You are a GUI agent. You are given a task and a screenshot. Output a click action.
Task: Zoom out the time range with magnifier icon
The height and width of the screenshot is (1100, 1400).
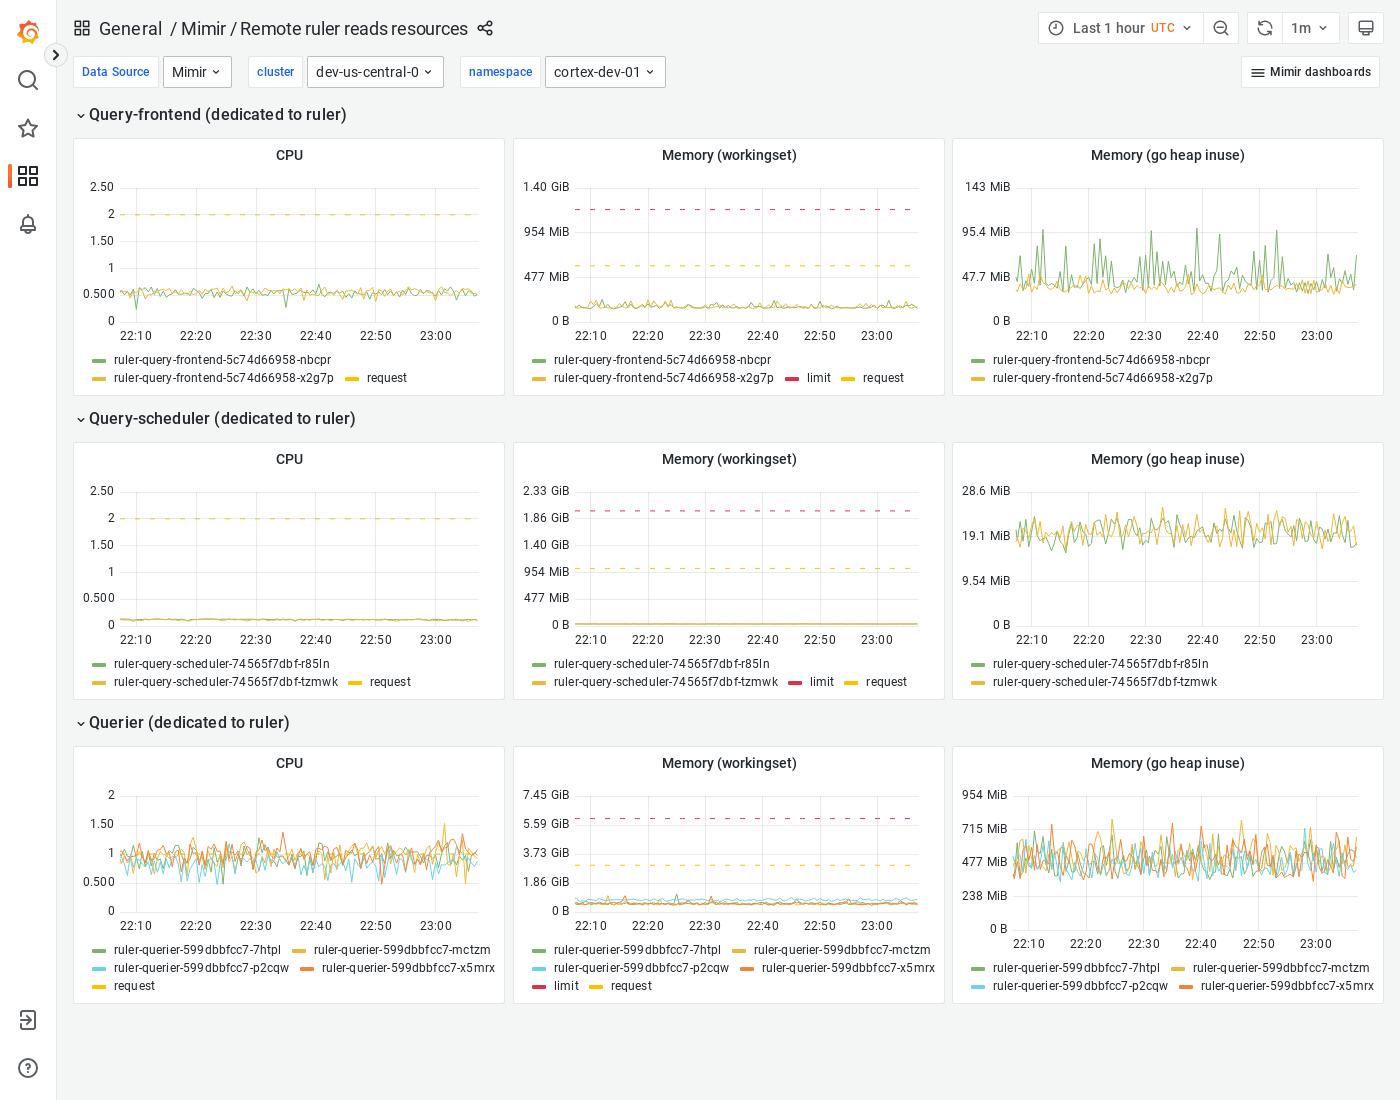(x=1220, y=28)
